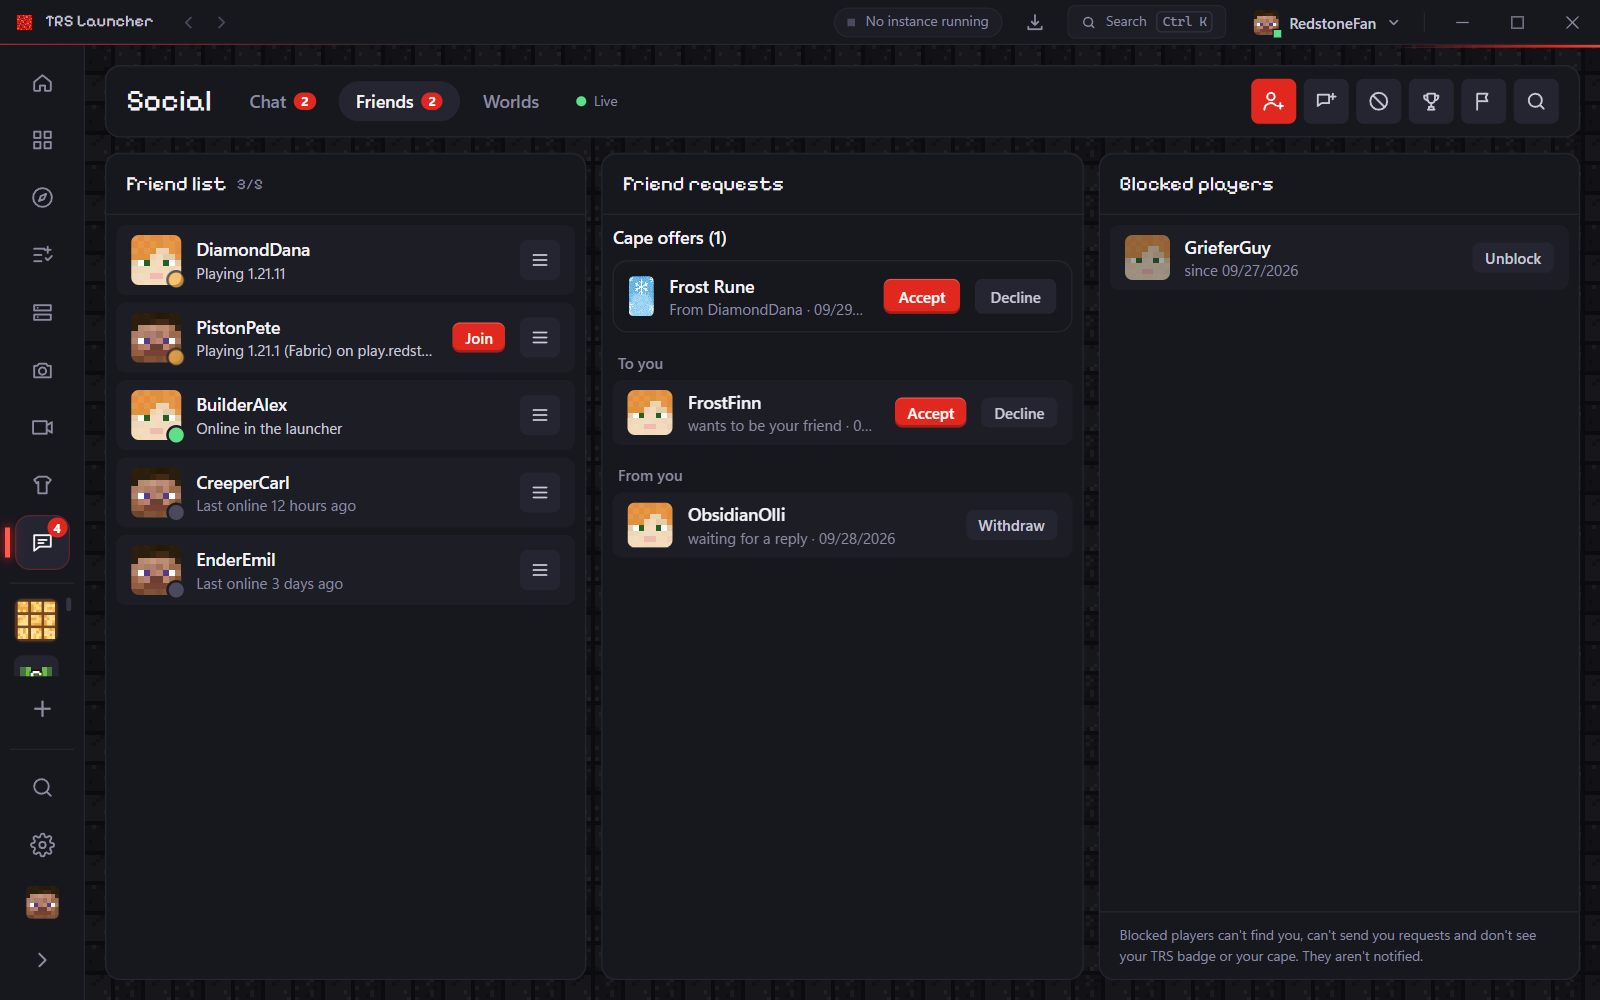
Task: Open the server list icon in sidebar
Action: (42, 313)
